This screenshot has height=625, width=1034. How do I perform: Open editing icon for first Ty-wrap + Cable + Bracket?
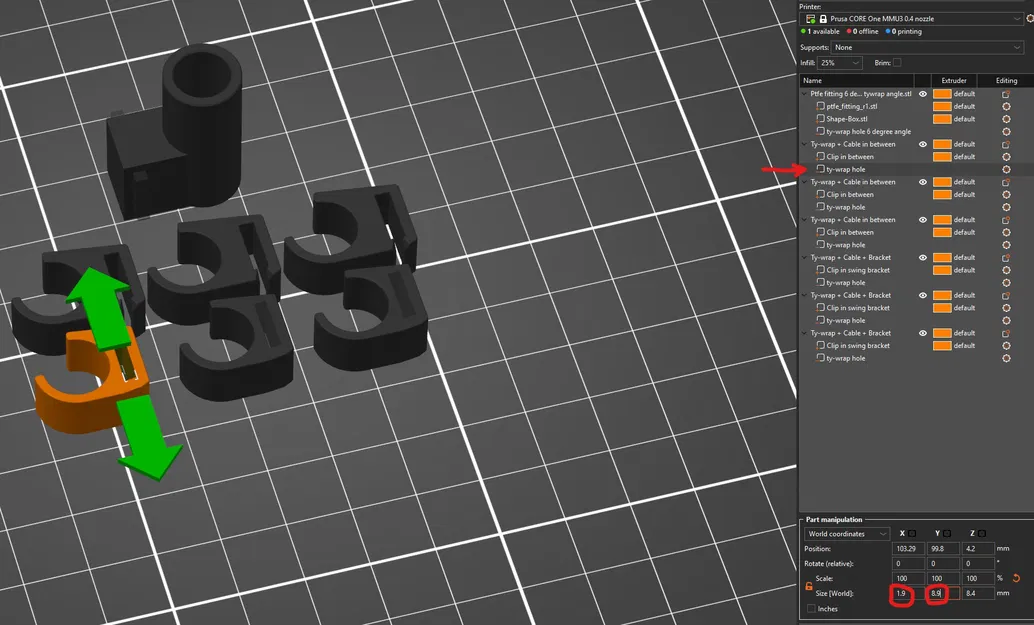[1006, 258]
